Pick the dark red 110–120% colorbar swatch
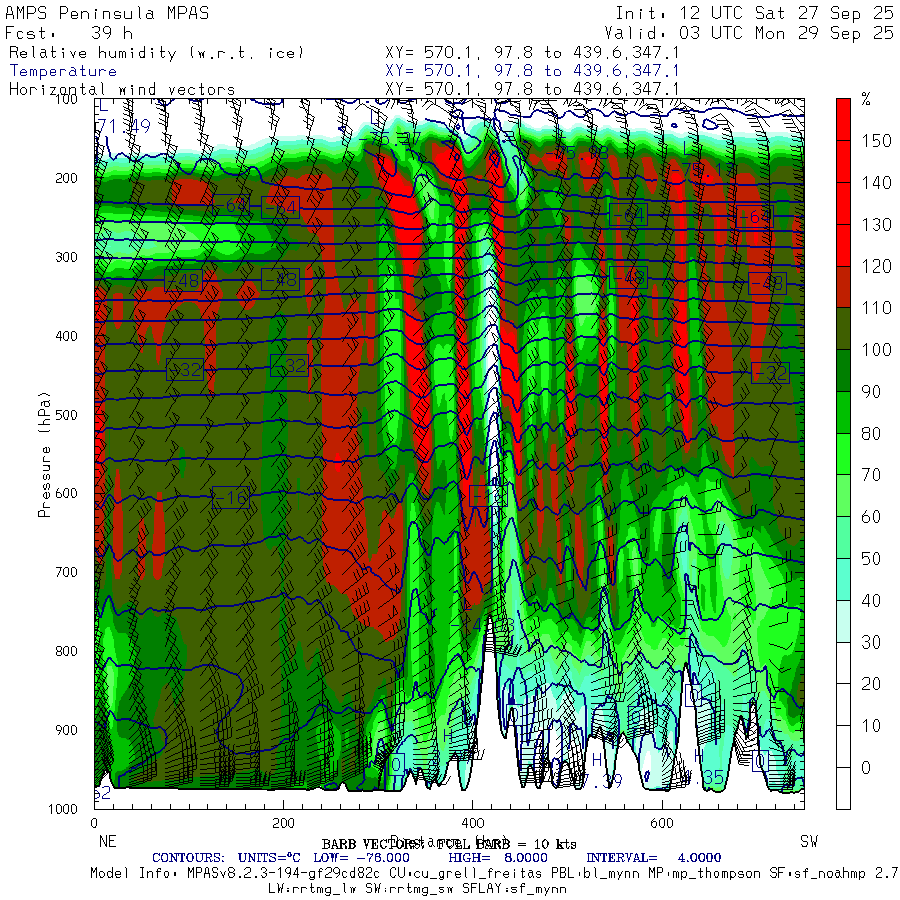 pos(843,287)
